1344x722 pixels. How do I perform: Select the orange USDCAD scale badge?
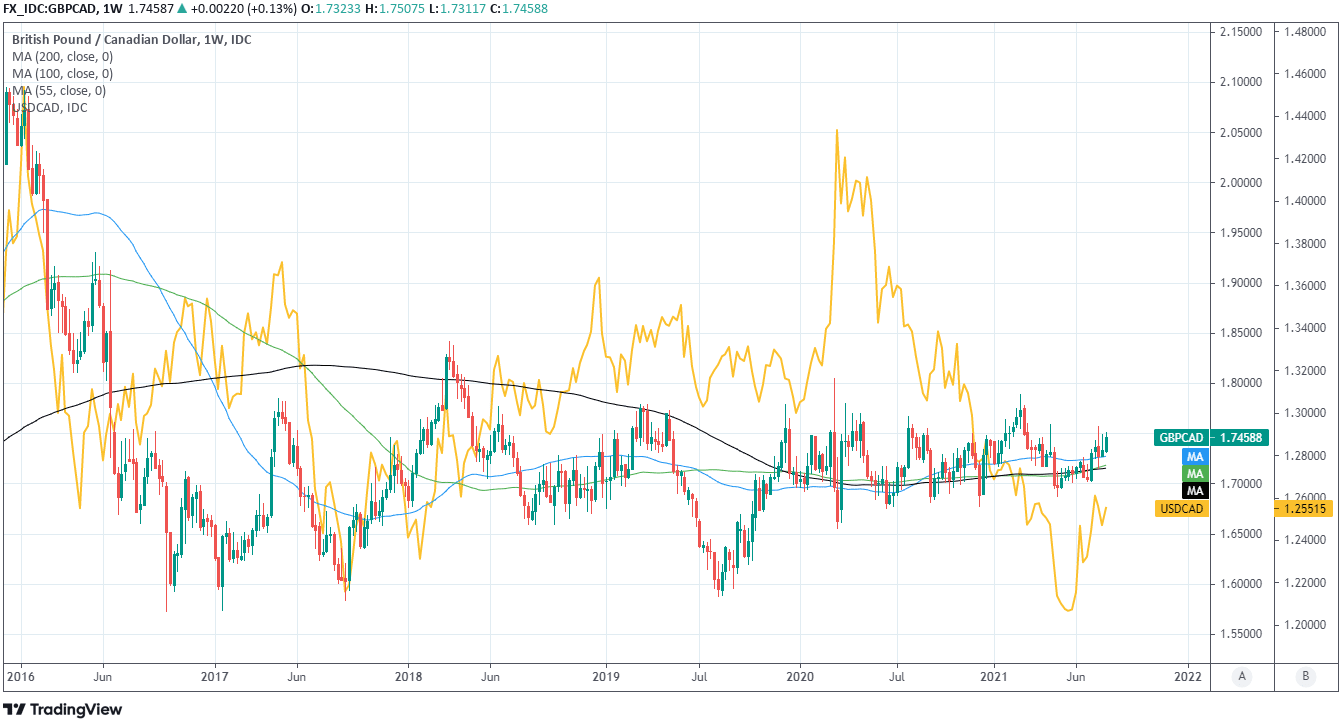(x=1182, y=509)
